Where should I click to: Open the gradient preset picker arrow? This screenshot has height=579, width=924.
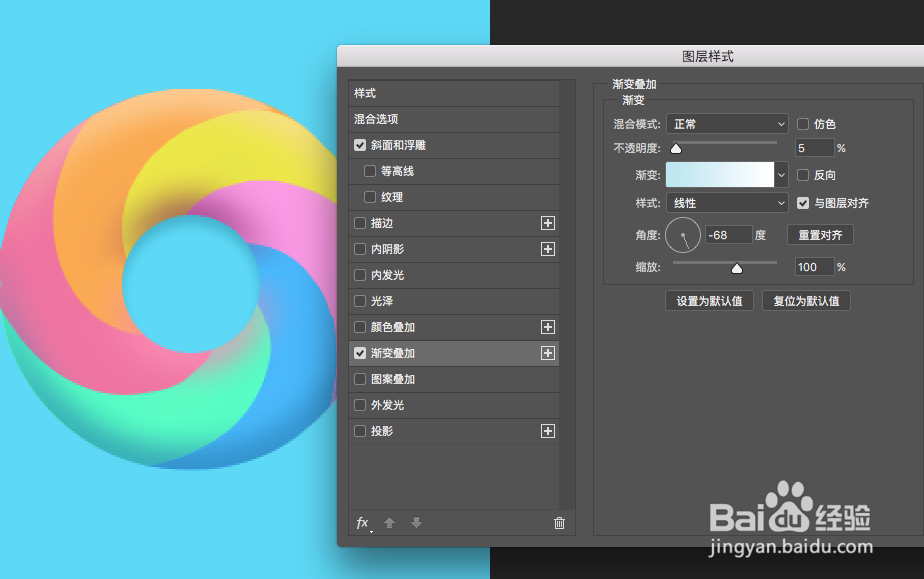coord(781,175)
